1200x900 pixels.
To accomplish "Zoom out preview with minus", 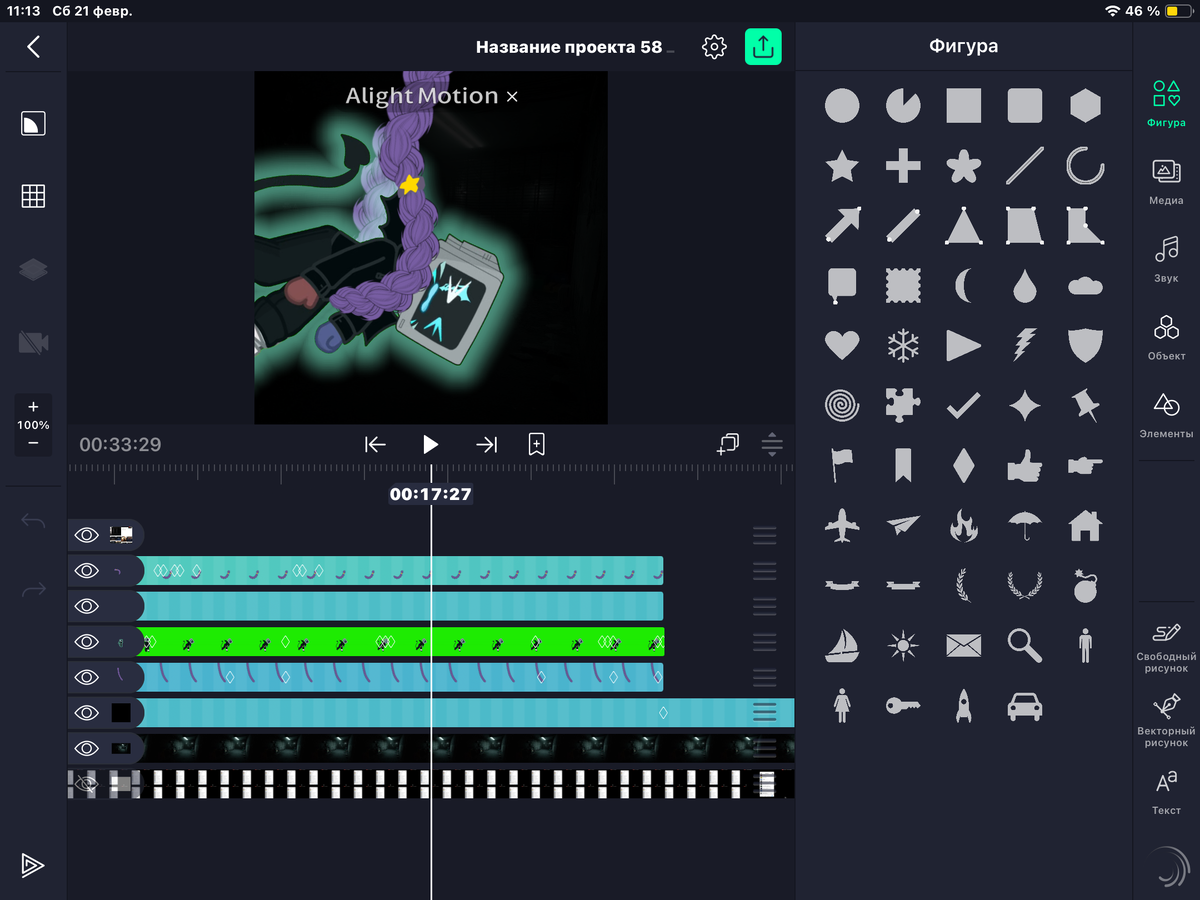I will pos(33,442).
